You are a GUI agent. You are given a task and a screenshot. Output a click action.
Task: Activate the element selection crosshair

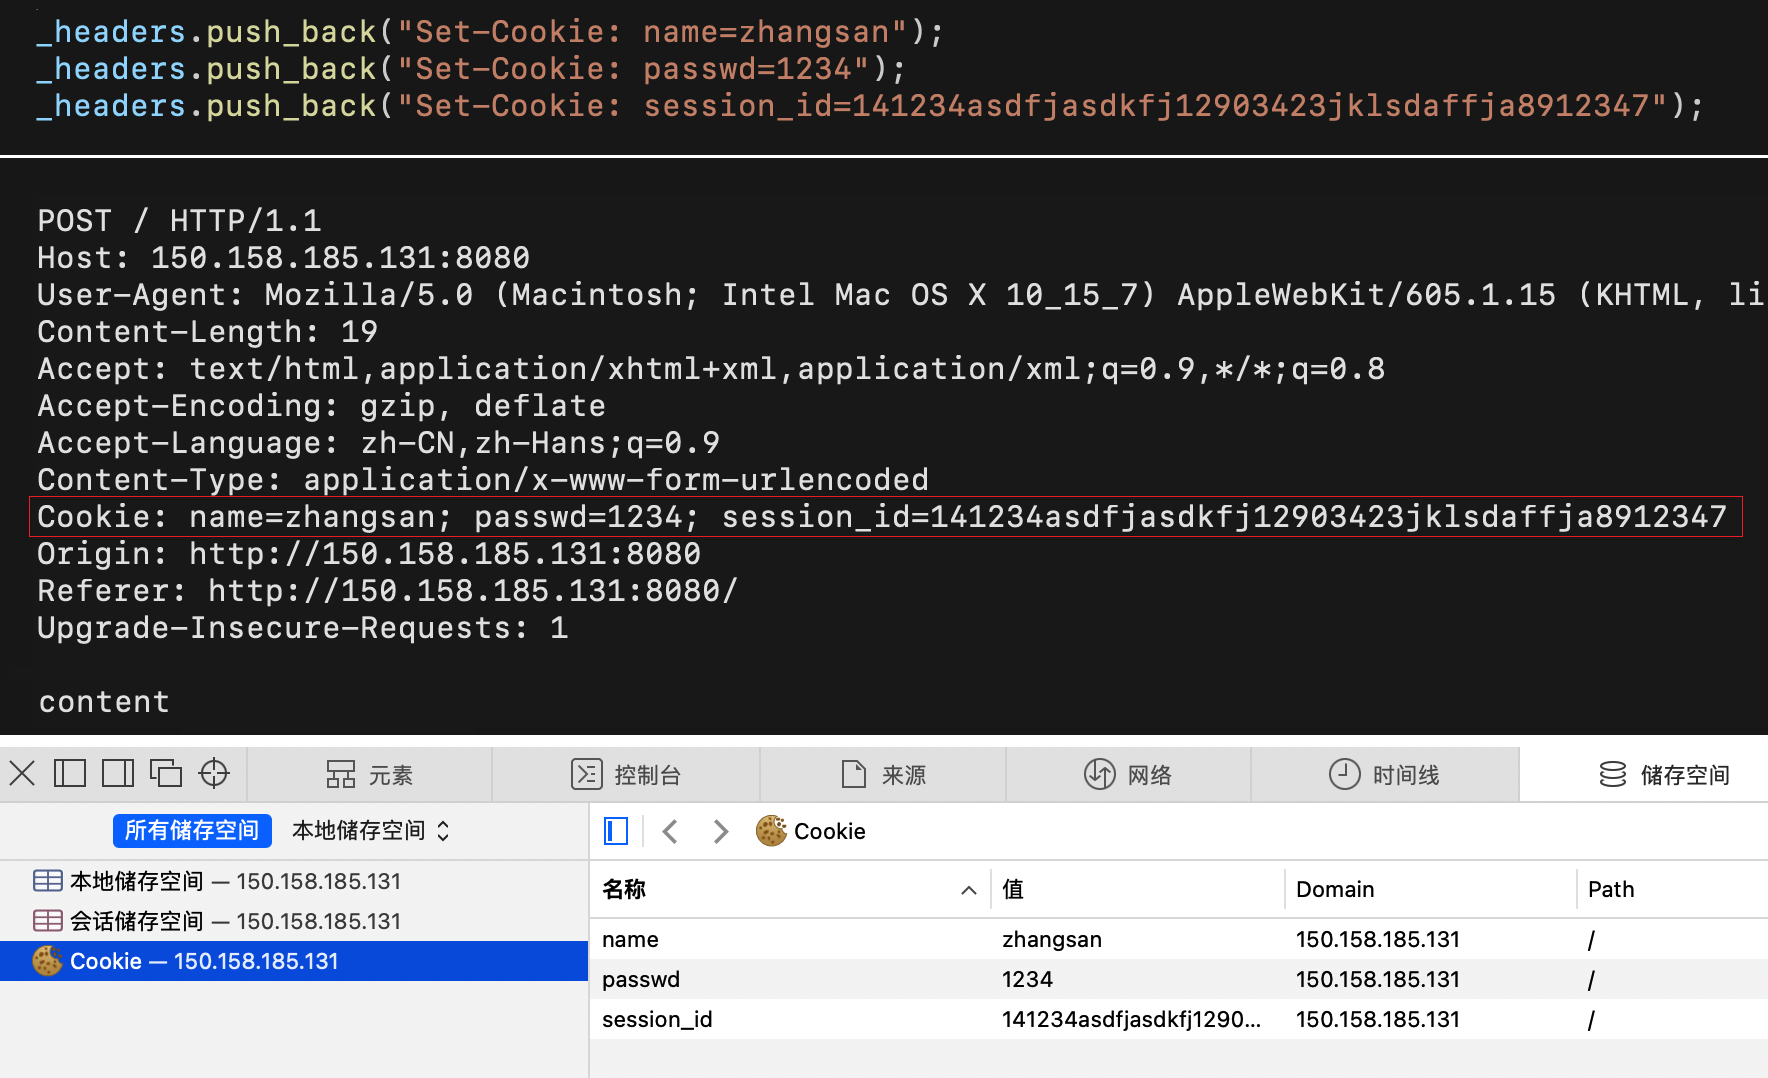[x=214, y=773]
